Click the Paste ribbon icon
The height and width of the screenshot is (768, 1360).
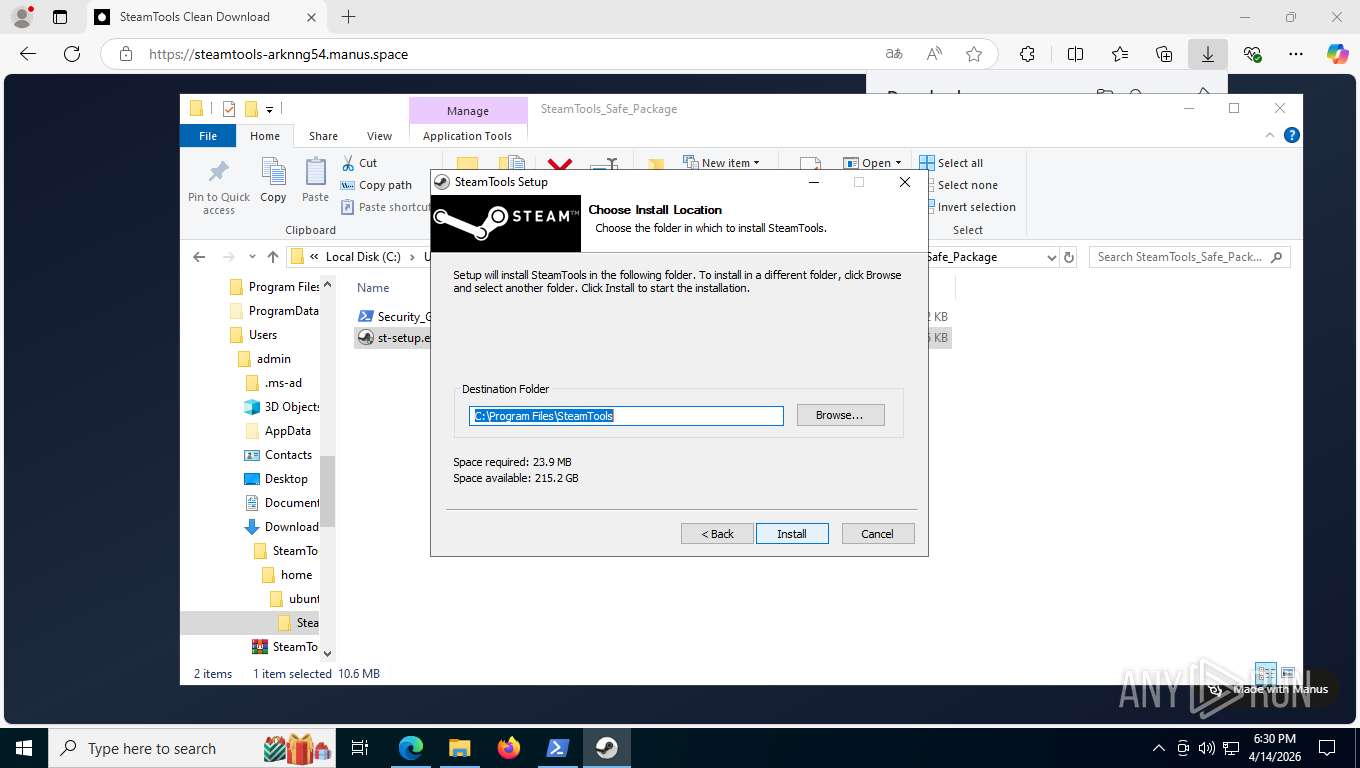315,180
